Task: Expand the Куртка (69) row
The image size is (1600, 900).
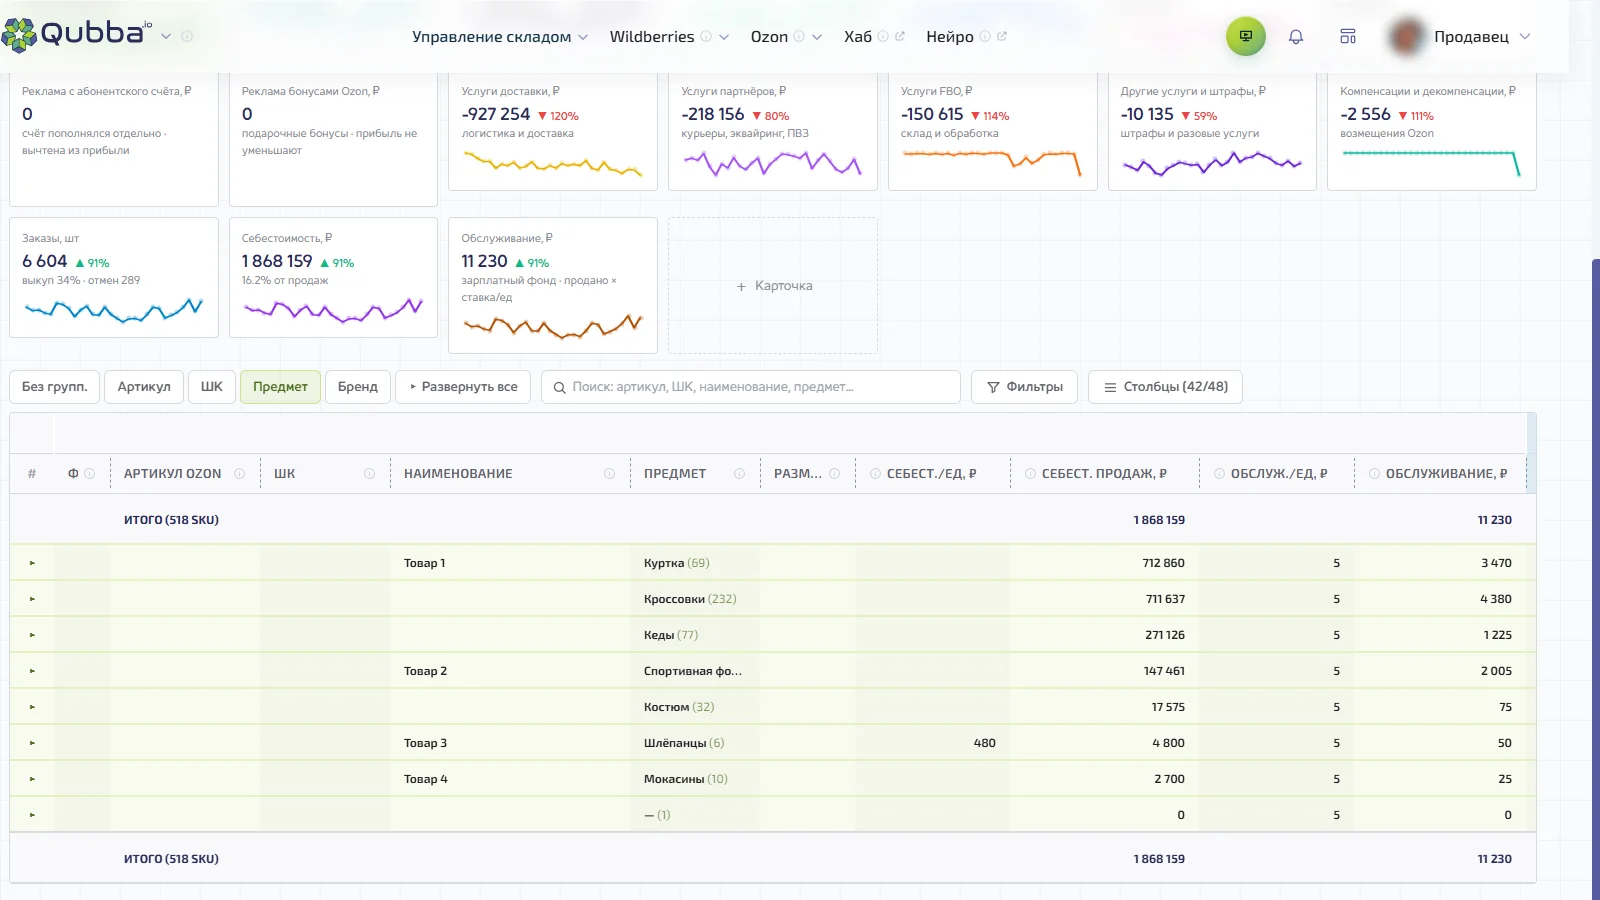Action: tap(32, 563)
